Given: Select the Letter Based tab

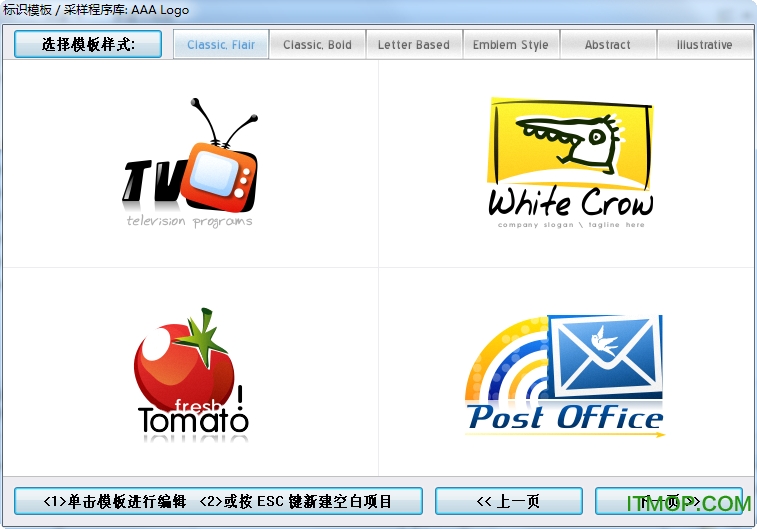Looking at the screenshot, I should [x=413, y=45].
